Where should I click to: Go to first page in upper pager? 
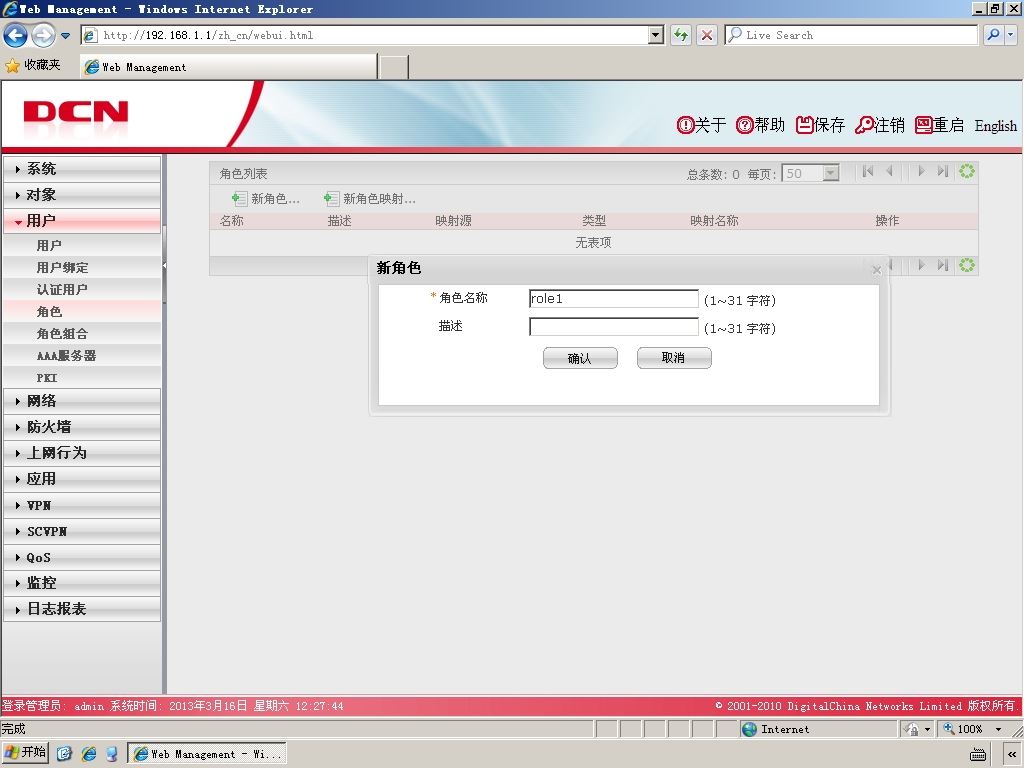coord(867,172)
